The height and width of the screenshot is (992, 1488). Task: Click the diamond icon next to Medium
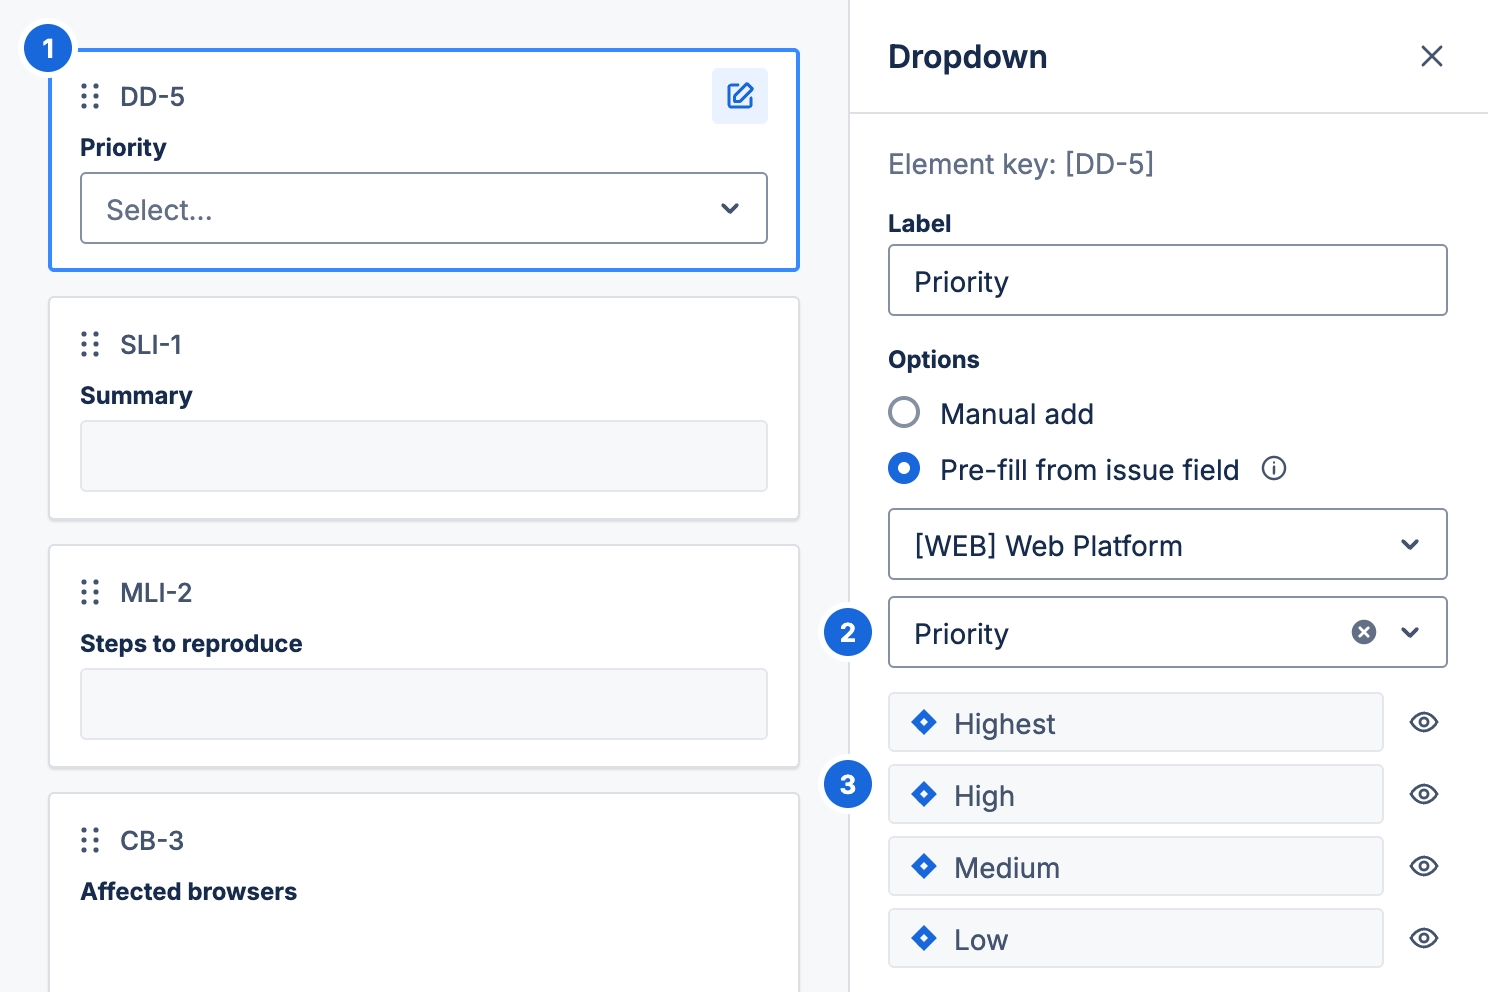coord(924,866)
